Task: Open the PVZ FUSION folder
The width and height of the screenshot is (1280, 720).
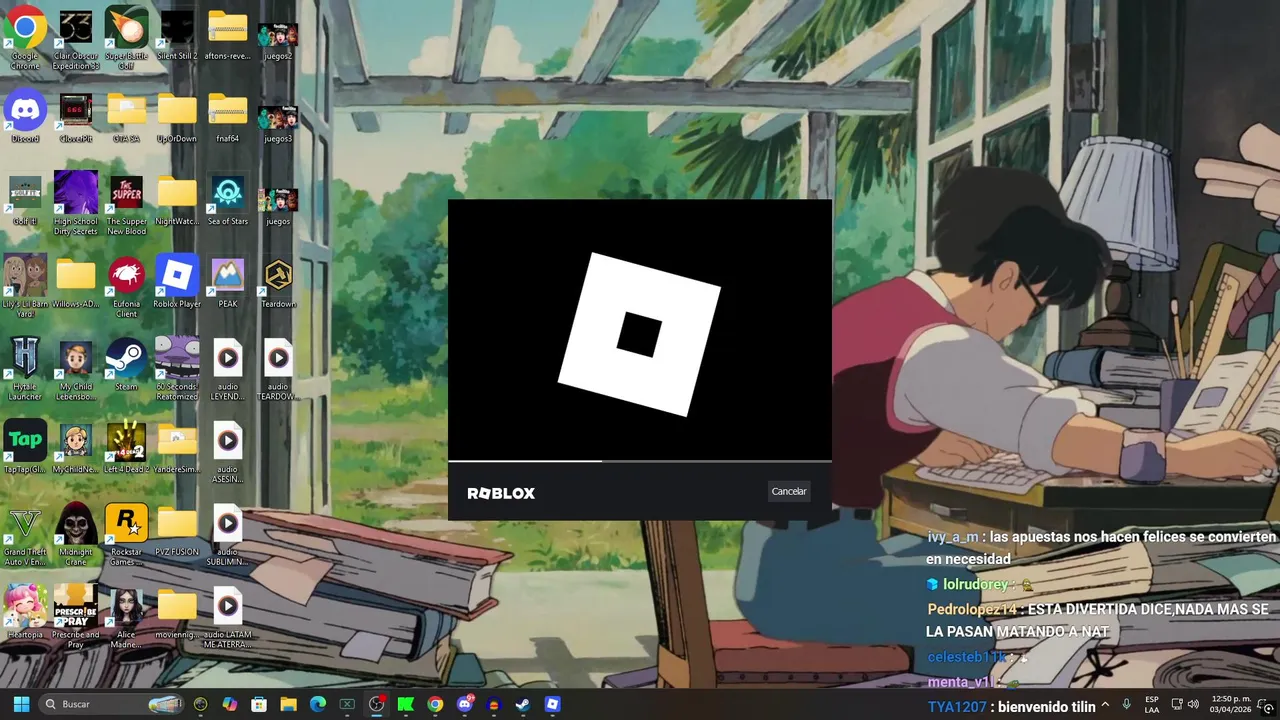Action: (x=177, y=531)
